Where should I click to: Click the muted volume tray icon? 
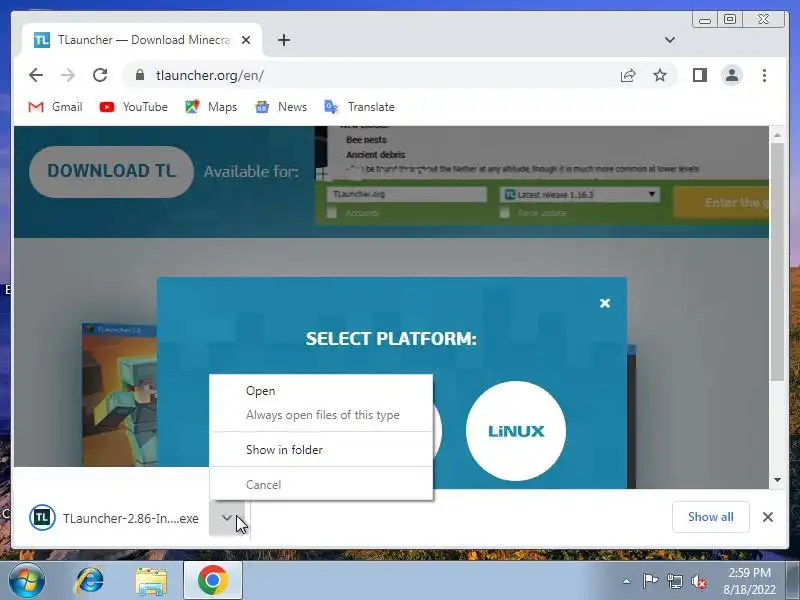(699, 581)
